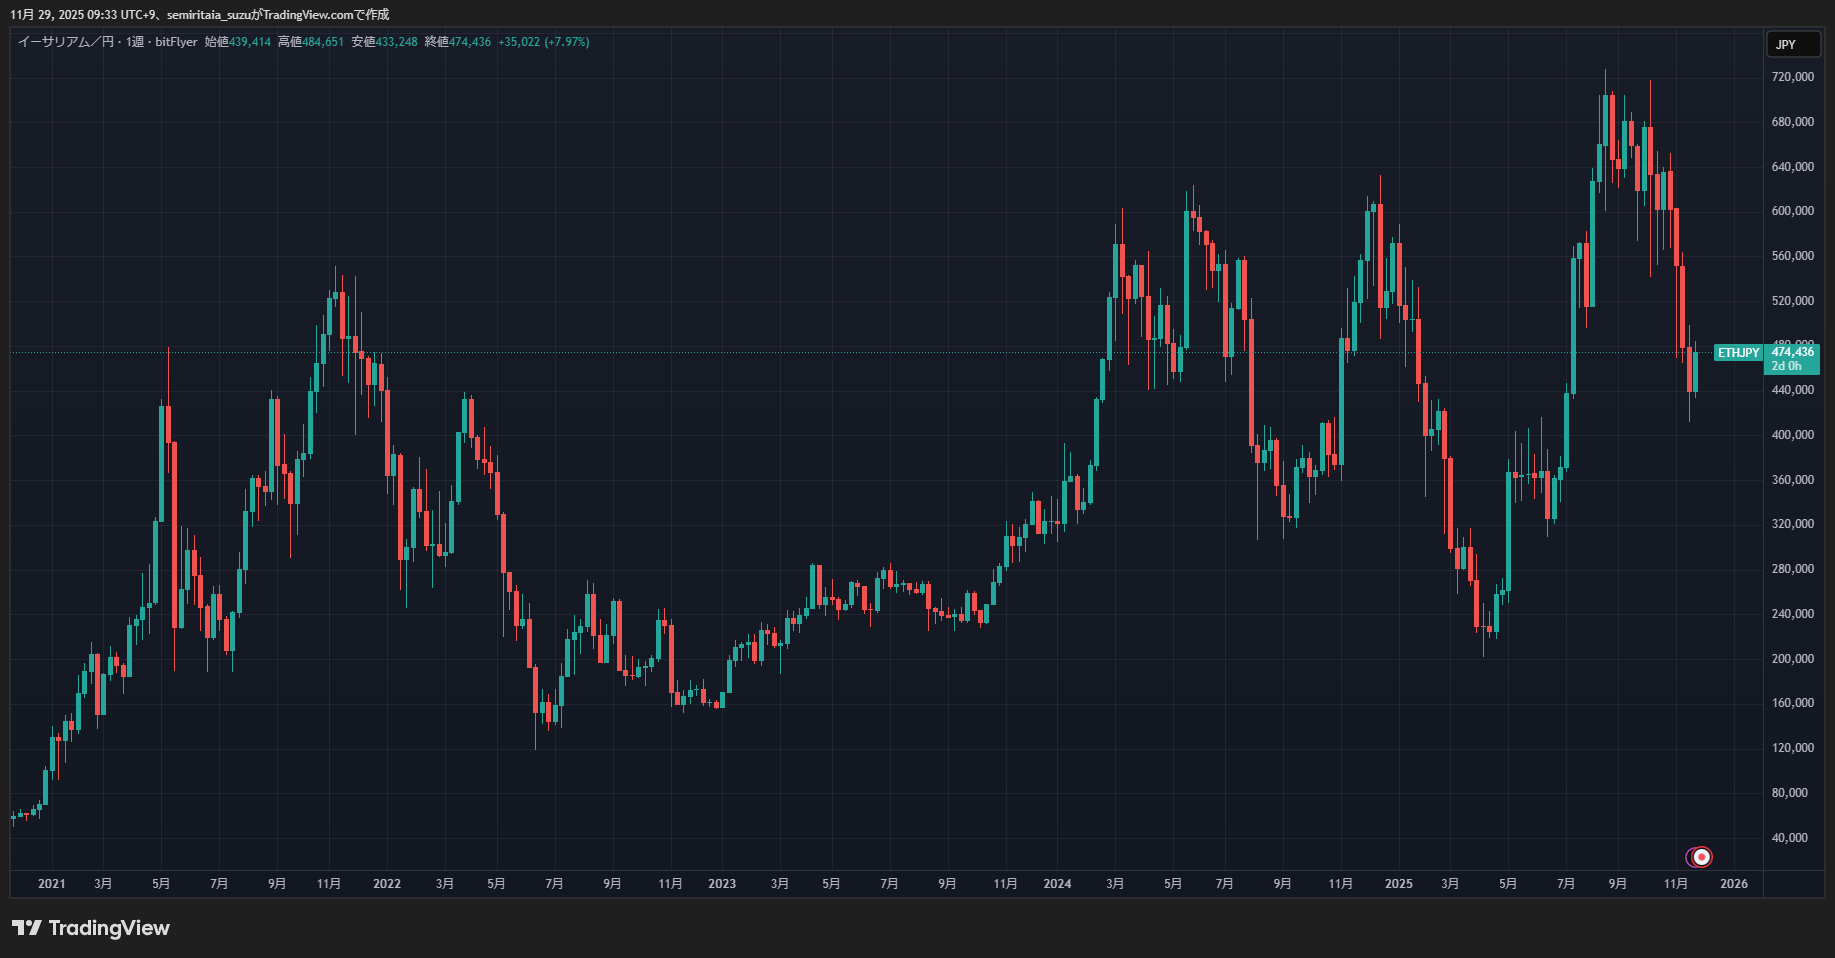The image size is (1835, 958).
Task: Click the 高値 484,651 value in the legend
Action: point(311,42)
